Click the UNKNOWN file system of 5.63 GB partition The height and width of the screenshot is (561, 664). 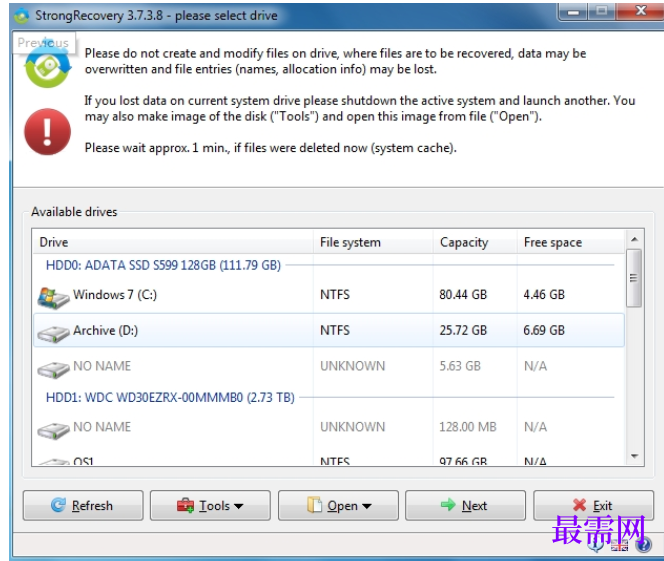352,366
